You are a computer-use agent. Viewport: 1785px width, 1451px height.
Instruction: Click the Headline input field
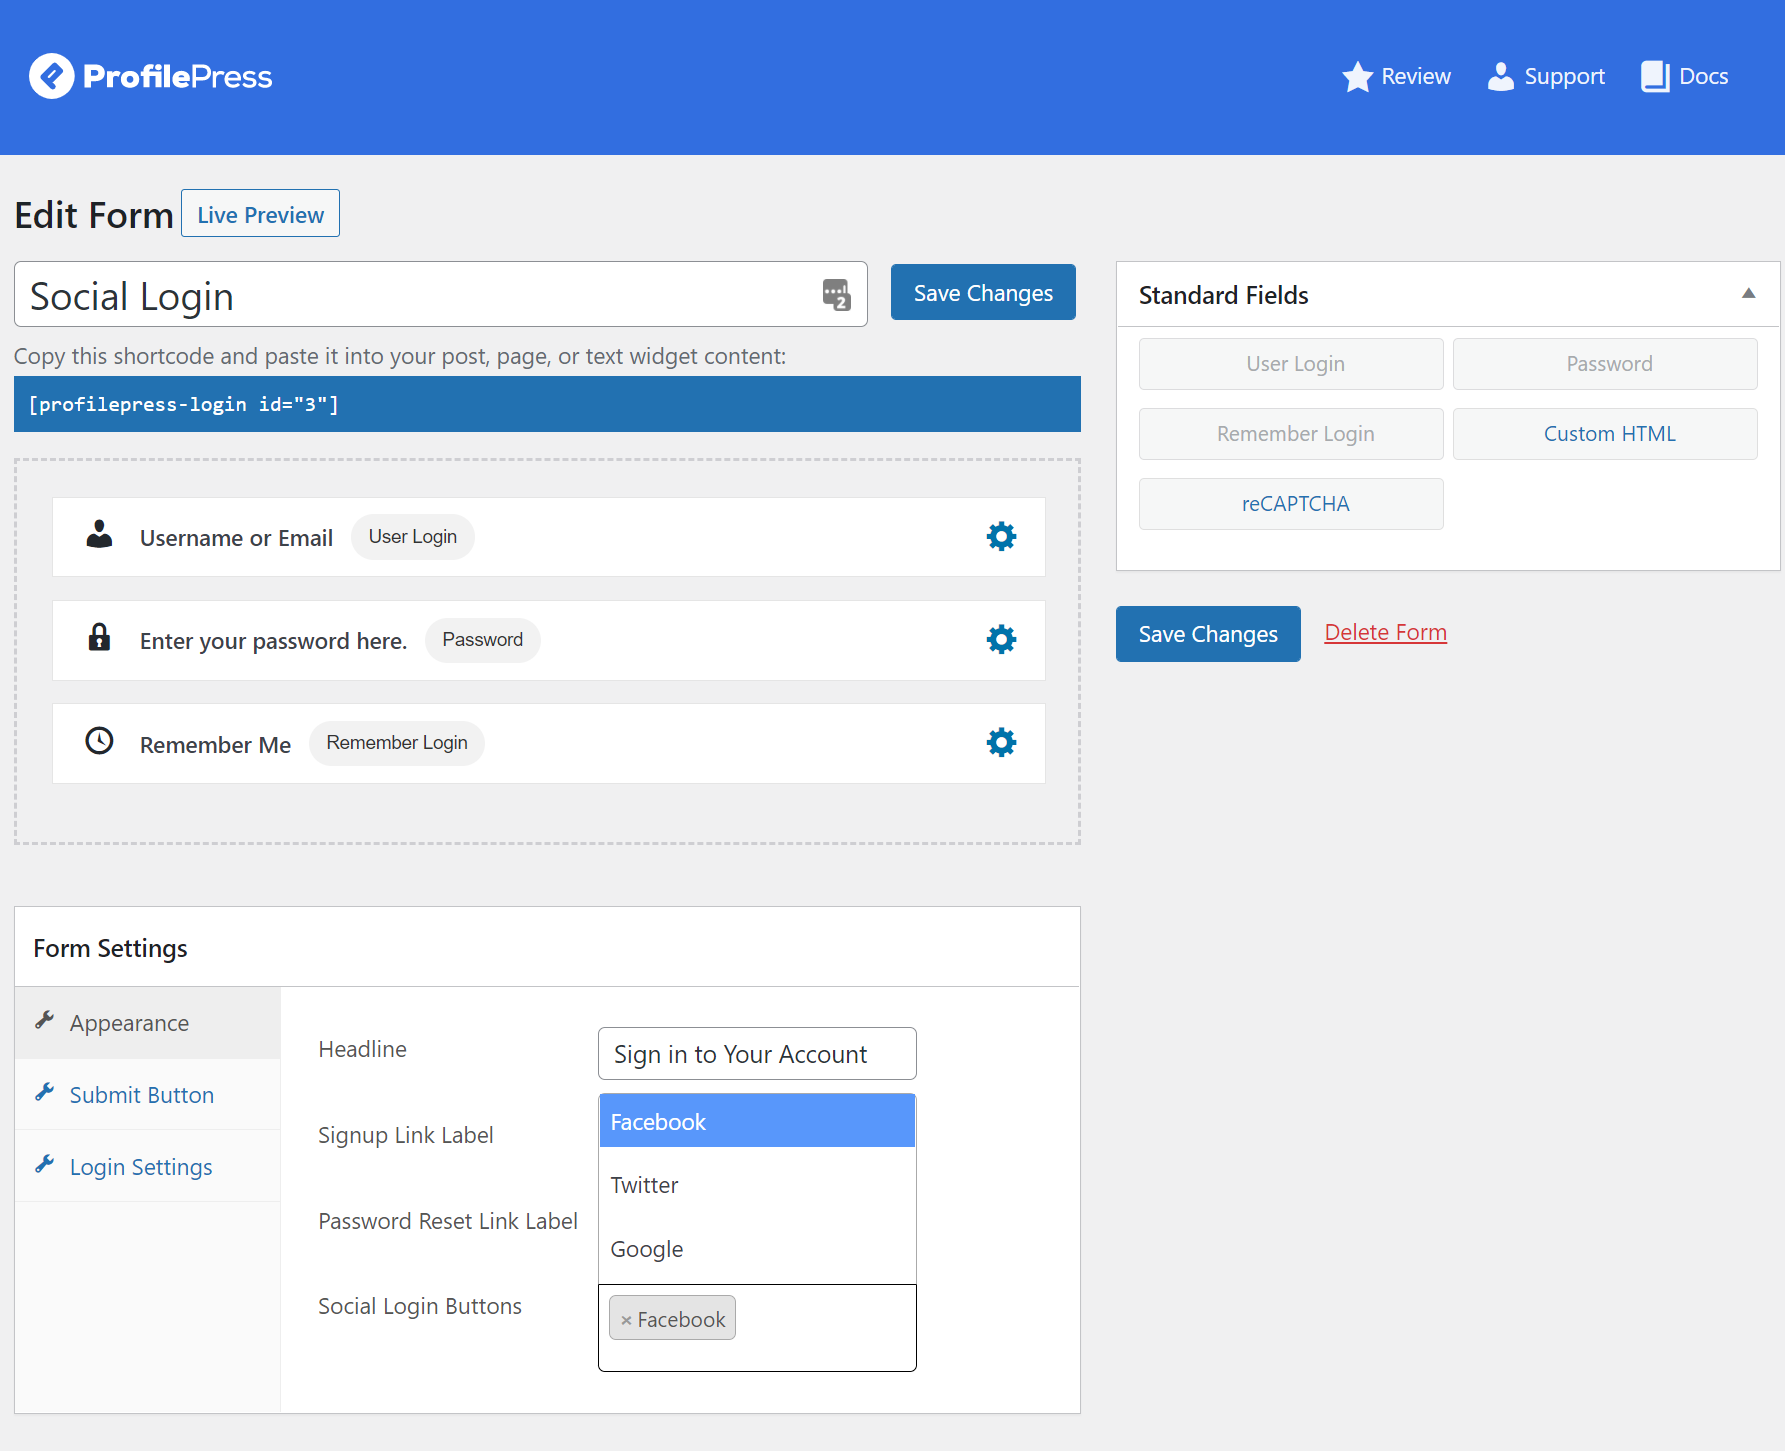point(757,1054)
